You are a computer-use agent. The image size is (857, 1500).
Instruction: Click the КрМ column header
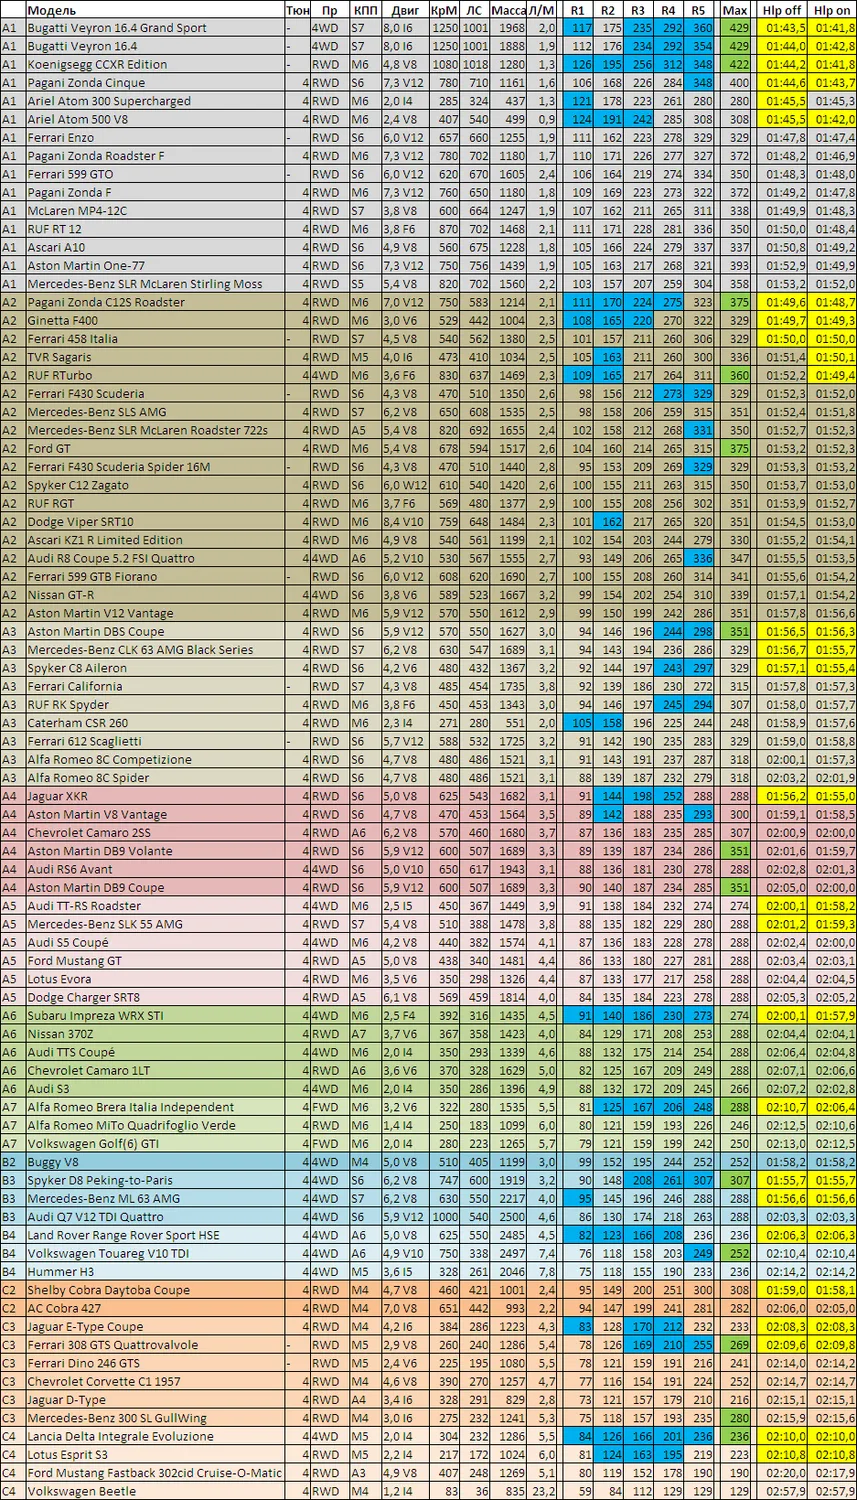[x=445, y=9]
